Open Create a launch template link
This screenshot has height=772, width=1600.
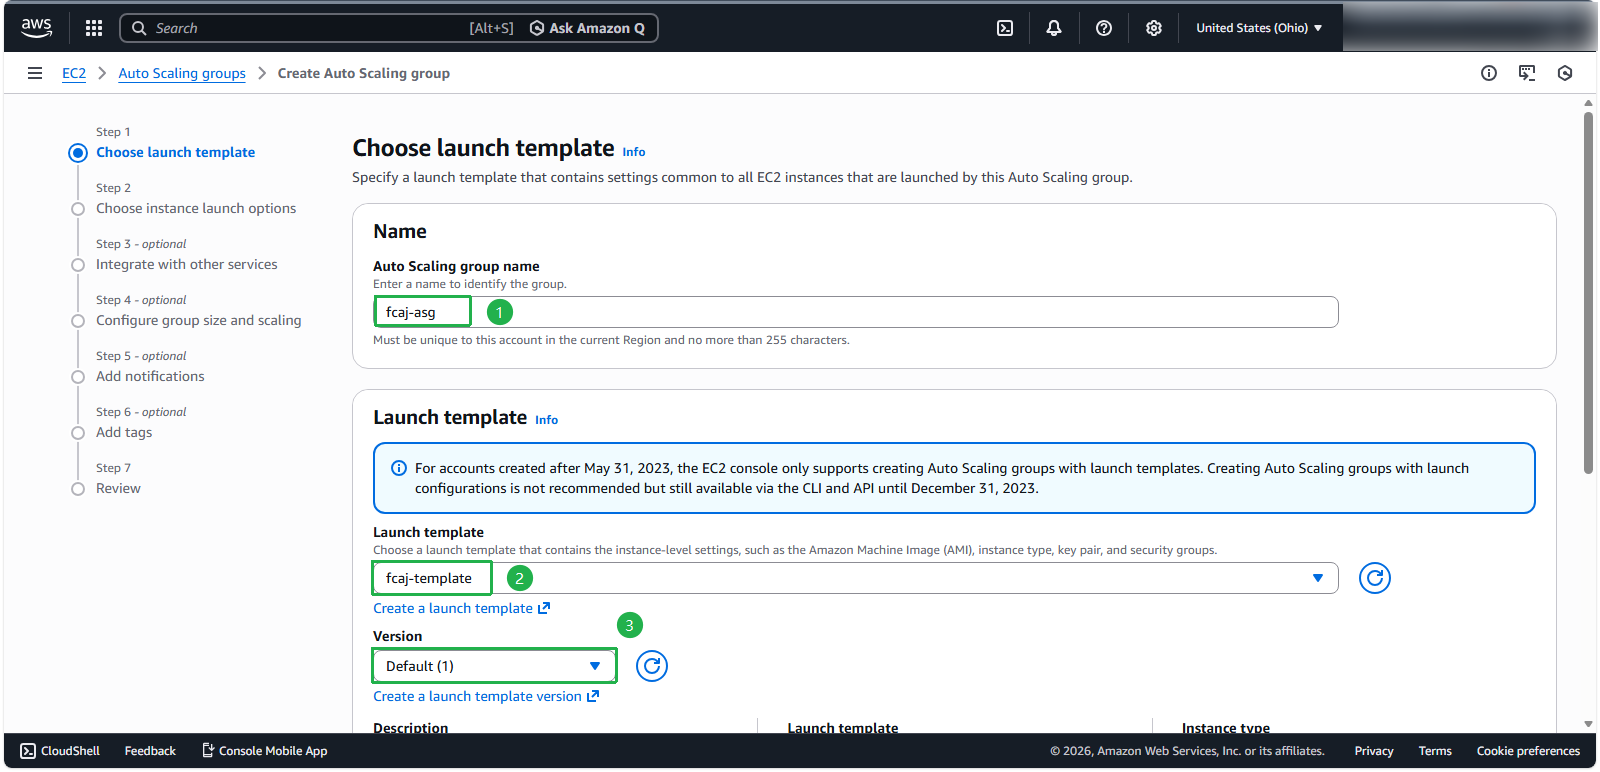(461, 608)
